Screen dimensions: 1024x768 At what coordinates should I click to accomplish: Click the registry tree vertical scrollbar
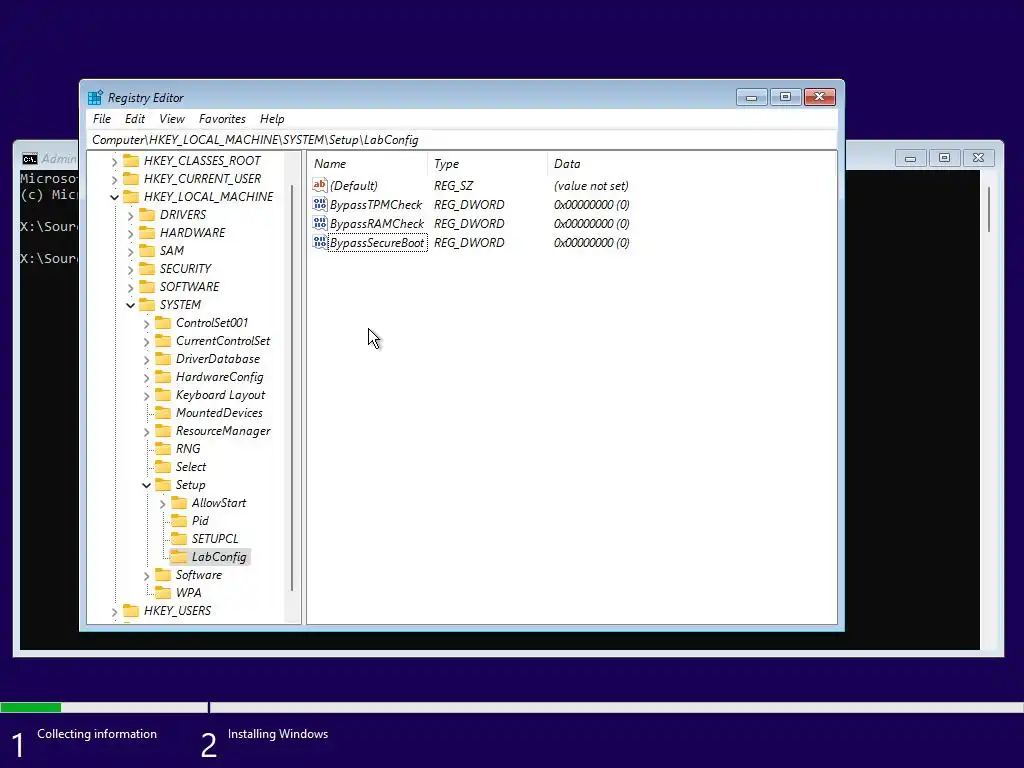[292, 387]
